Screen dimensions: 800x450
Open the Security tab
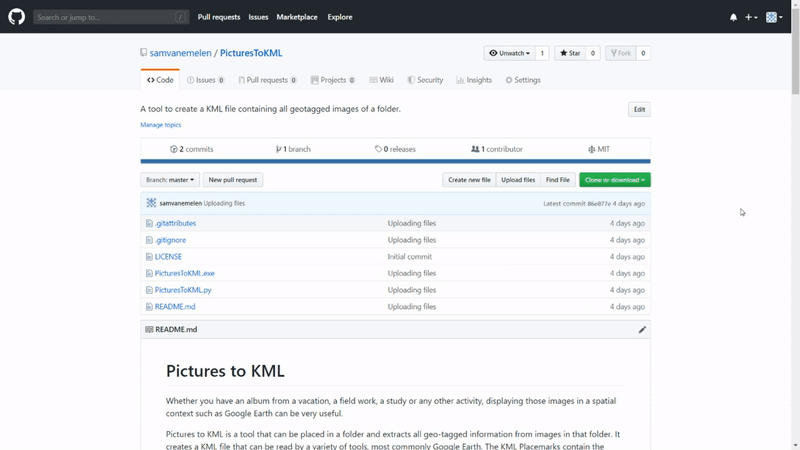click(426, 80)
